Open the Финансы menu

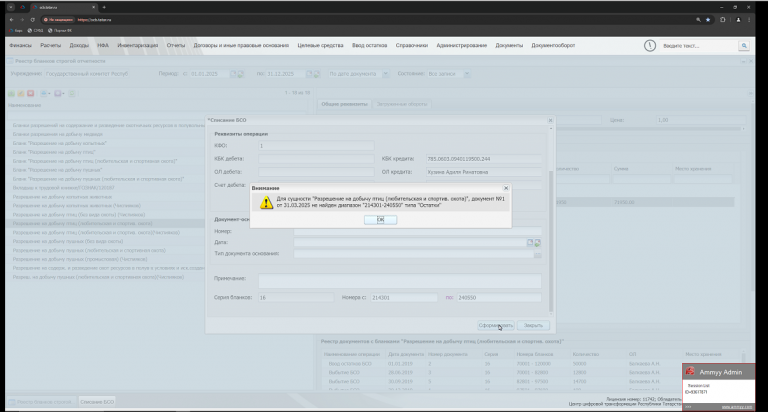20,46
